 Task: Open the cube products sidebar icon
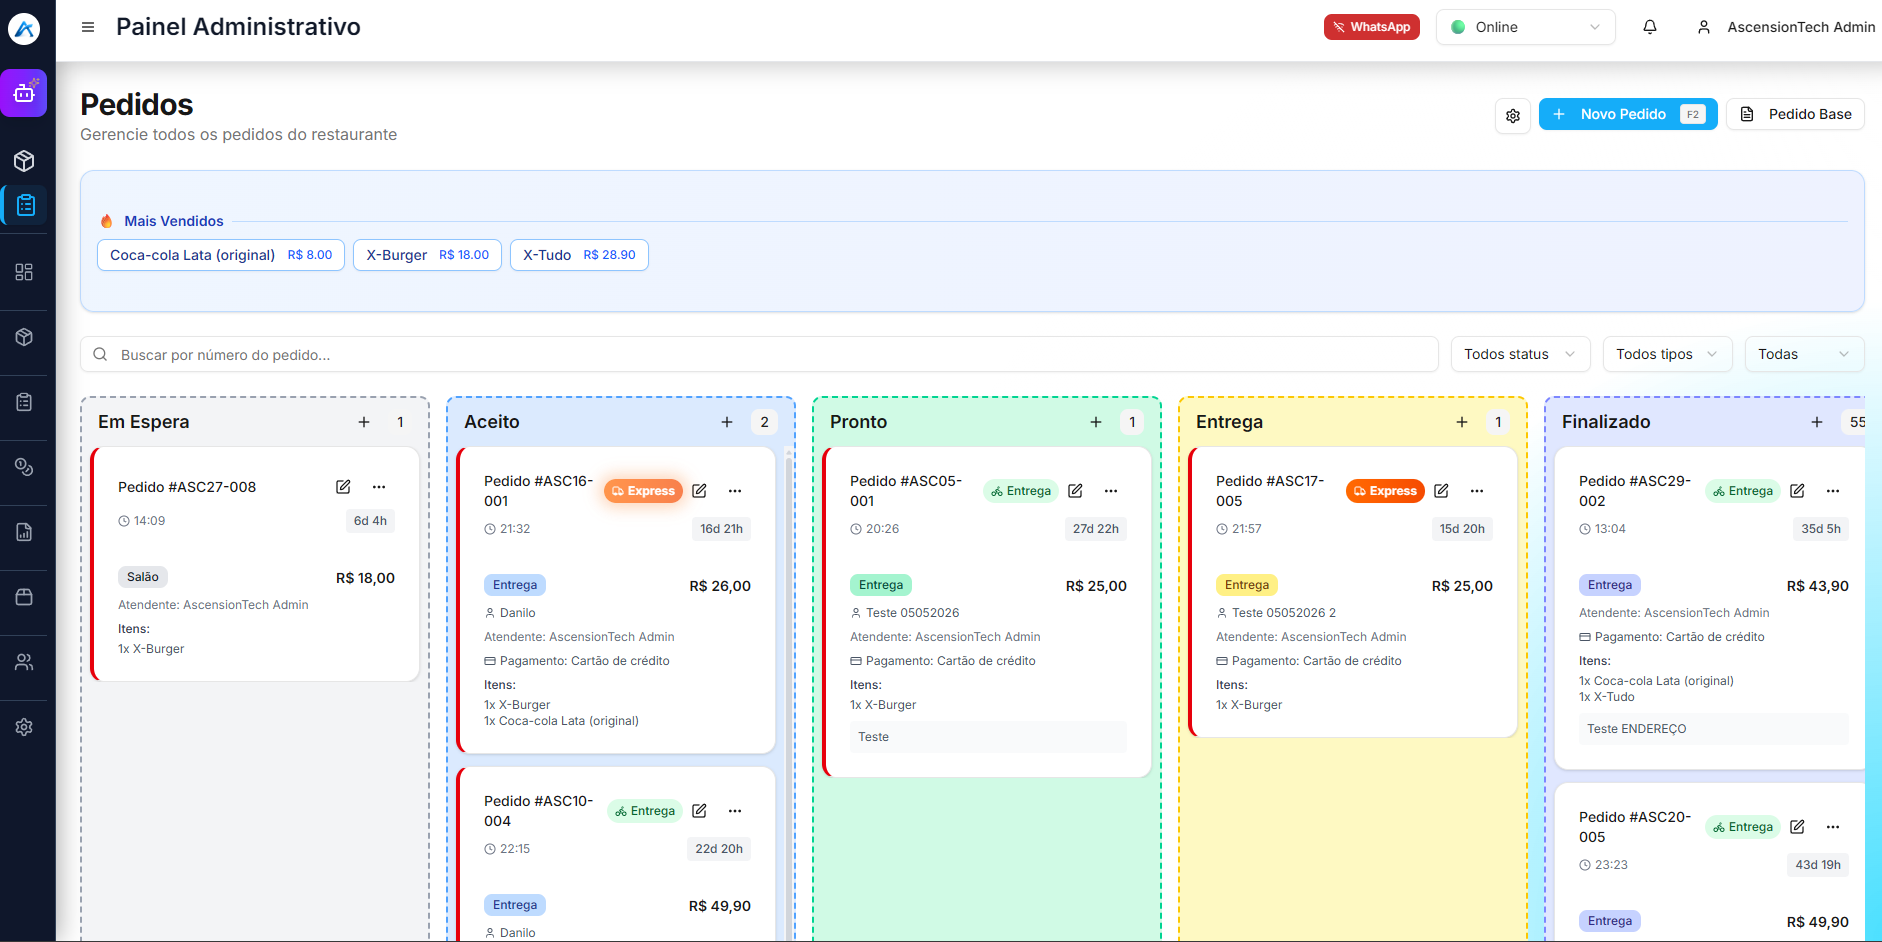[x=24, y=161]
